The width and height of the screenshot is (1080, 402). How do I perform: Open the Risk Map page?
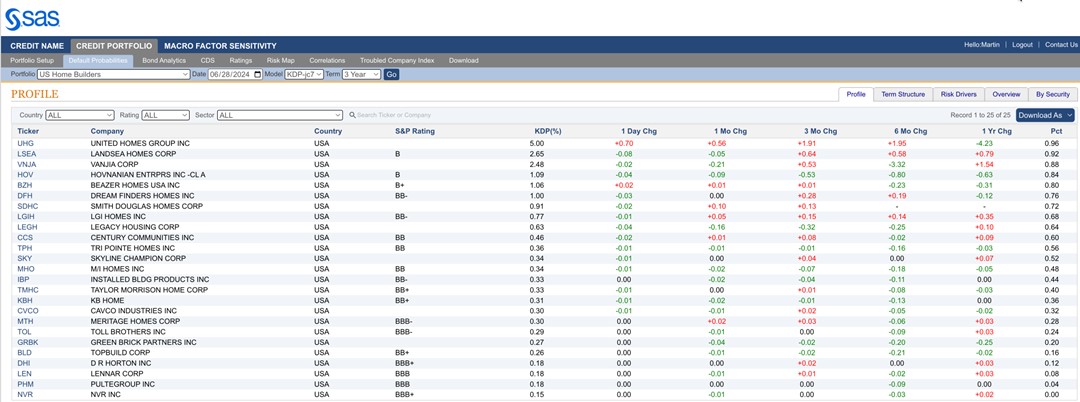pos(280,61)
